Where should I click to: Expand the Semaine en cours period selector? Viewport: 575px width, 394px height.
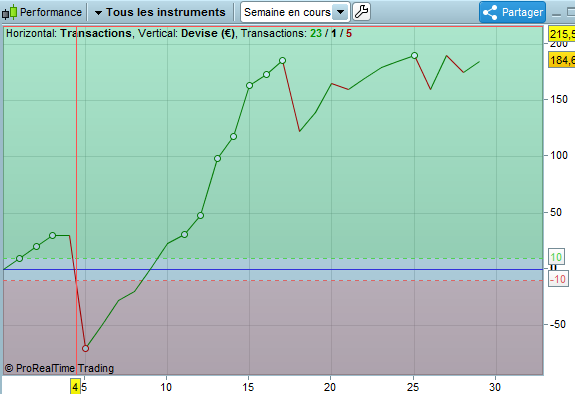(x=295, y=12)
